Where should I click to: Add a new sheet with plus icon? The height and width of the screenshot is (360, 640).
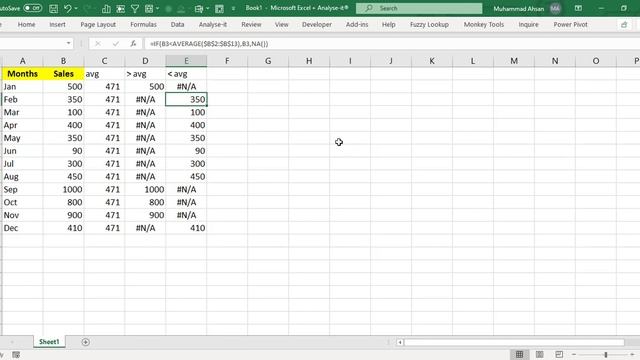click(x=85, y=342)
